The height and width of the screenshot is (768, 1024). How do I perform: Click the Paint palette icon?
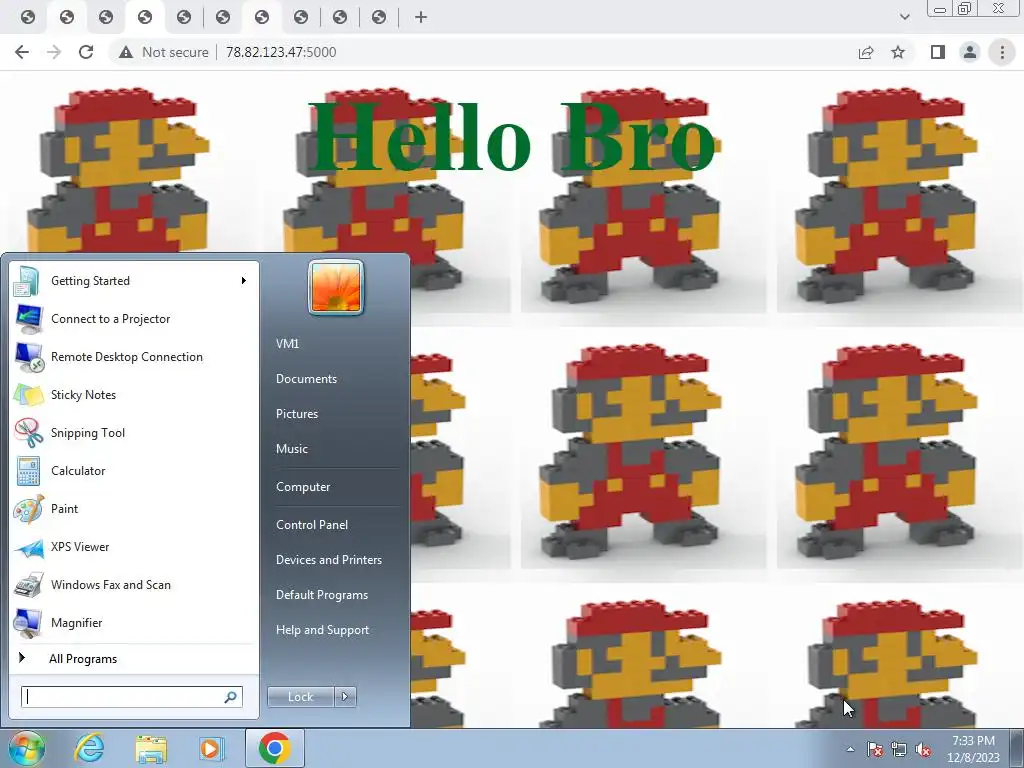(x=29, y=509)
